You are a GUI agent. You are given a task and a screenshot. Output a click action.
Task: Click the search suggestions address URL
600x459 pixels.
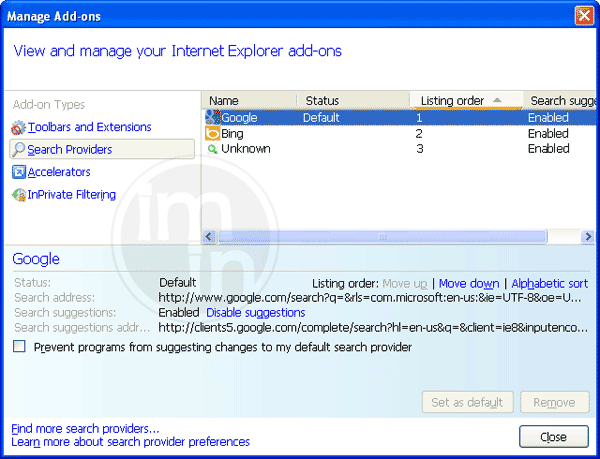[373, 327]
